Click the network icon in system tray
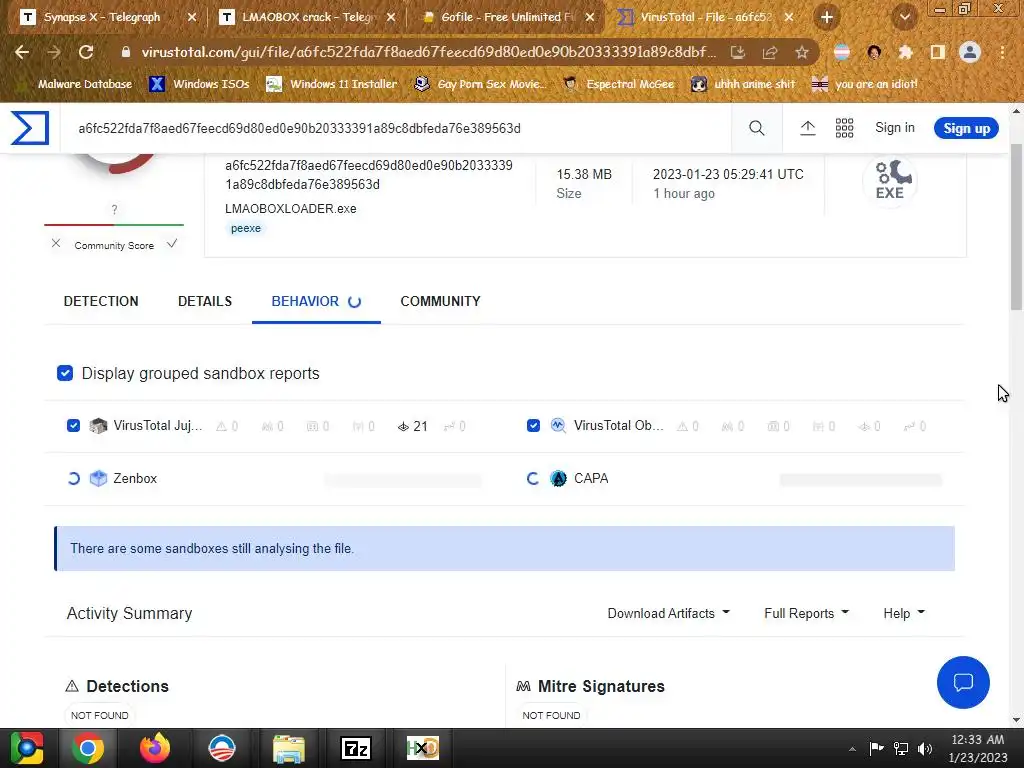This screenshot has width=1024, height=768. 901,749
